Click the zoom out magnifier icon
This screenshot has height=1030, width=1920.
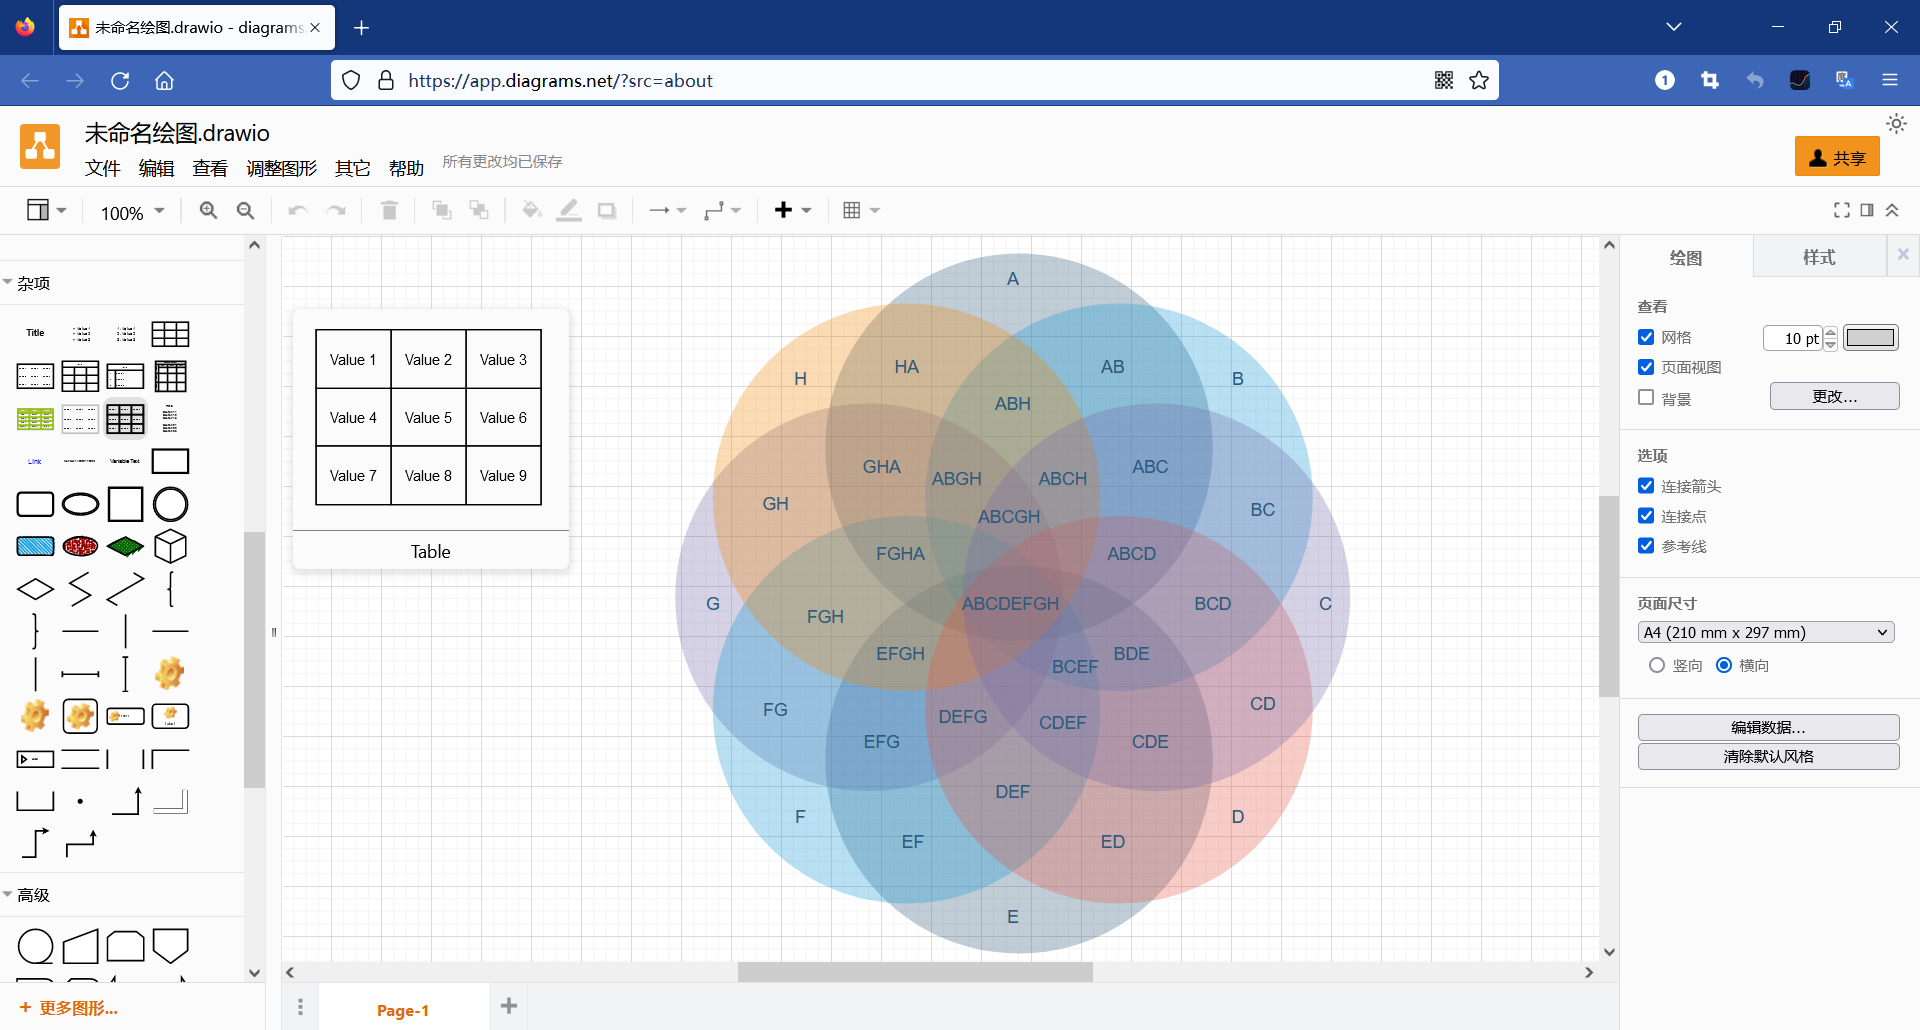click(x=245, y=210)
